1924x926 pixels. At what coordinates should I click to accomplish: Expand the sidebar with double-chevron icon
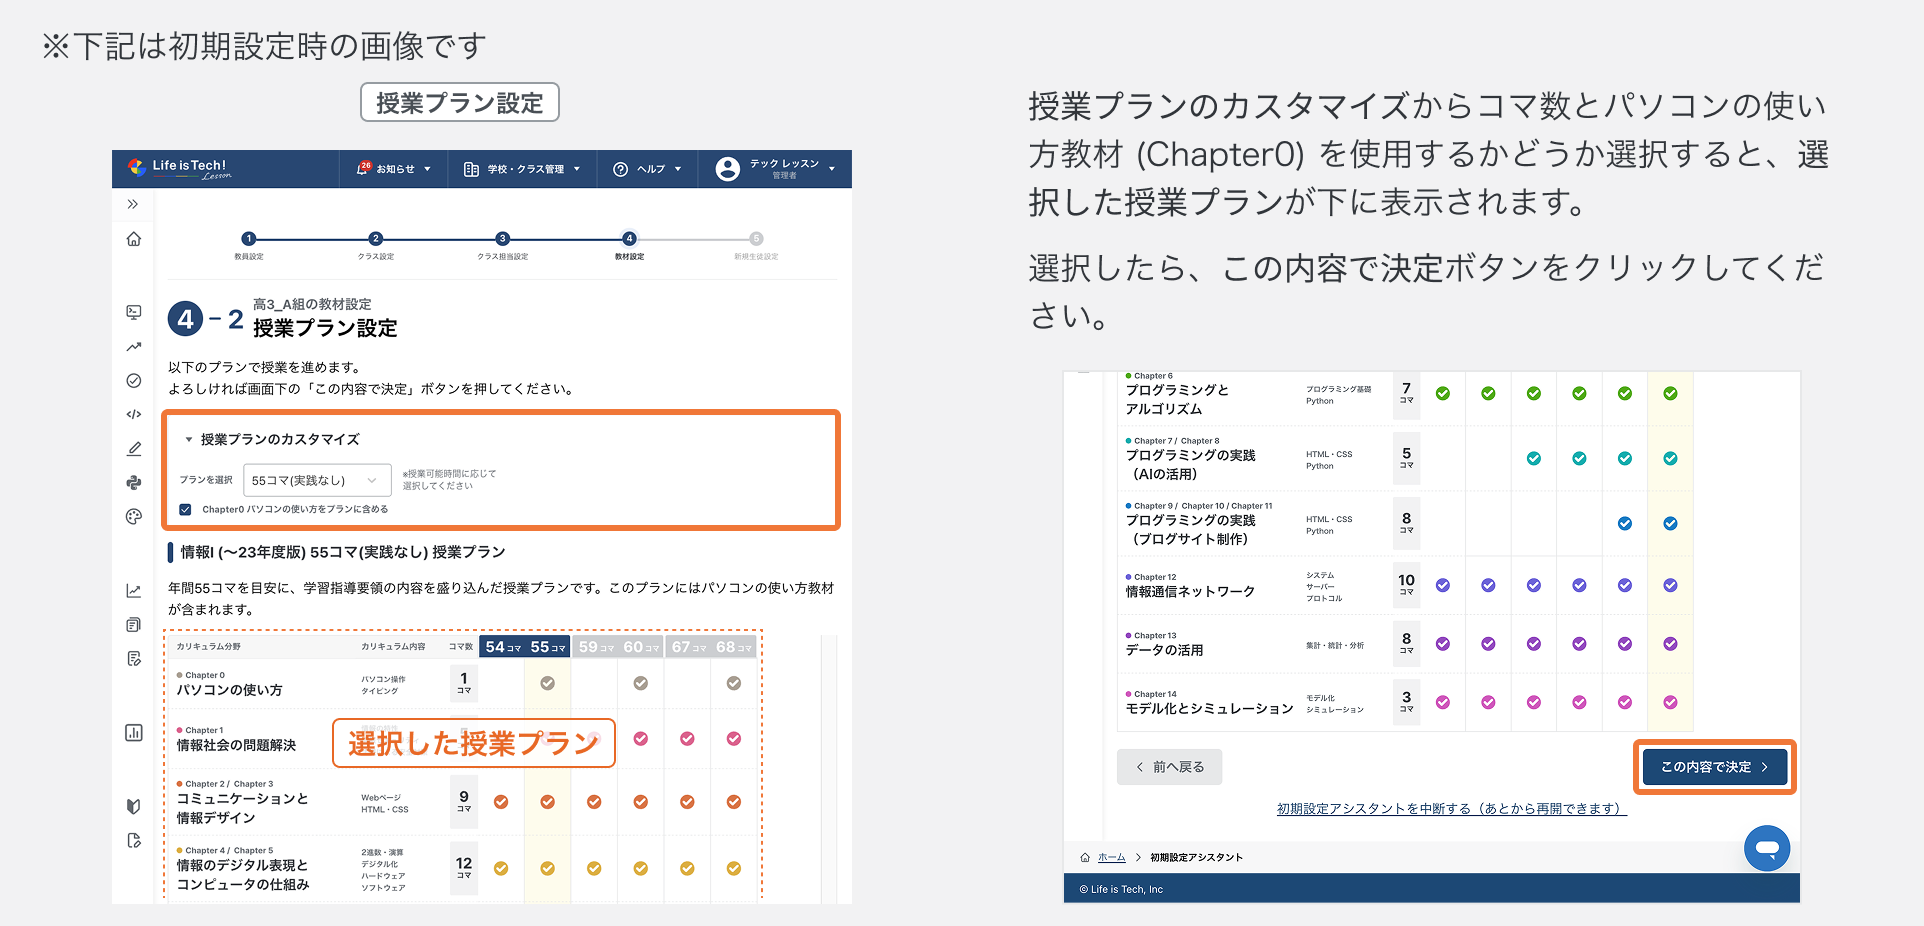[133, 204]
